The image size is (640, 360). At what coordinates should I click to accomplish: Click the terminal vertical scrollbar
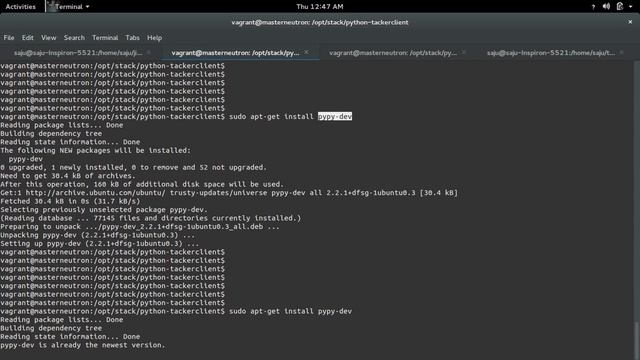[x=637, y=340]
